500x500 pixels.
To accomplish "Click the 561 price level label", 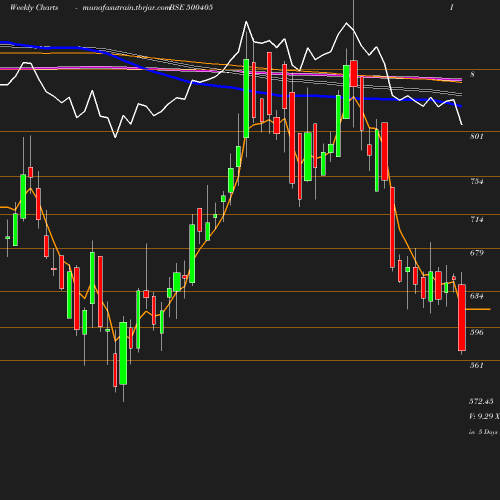I will (x=476, y=365).
